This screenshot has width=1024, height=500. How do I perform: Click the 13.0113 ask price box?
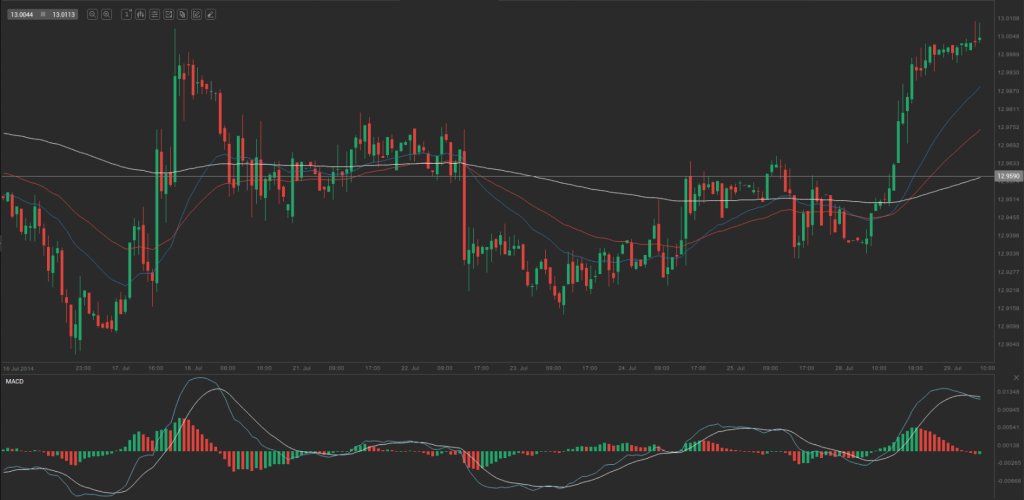(64, 15)
